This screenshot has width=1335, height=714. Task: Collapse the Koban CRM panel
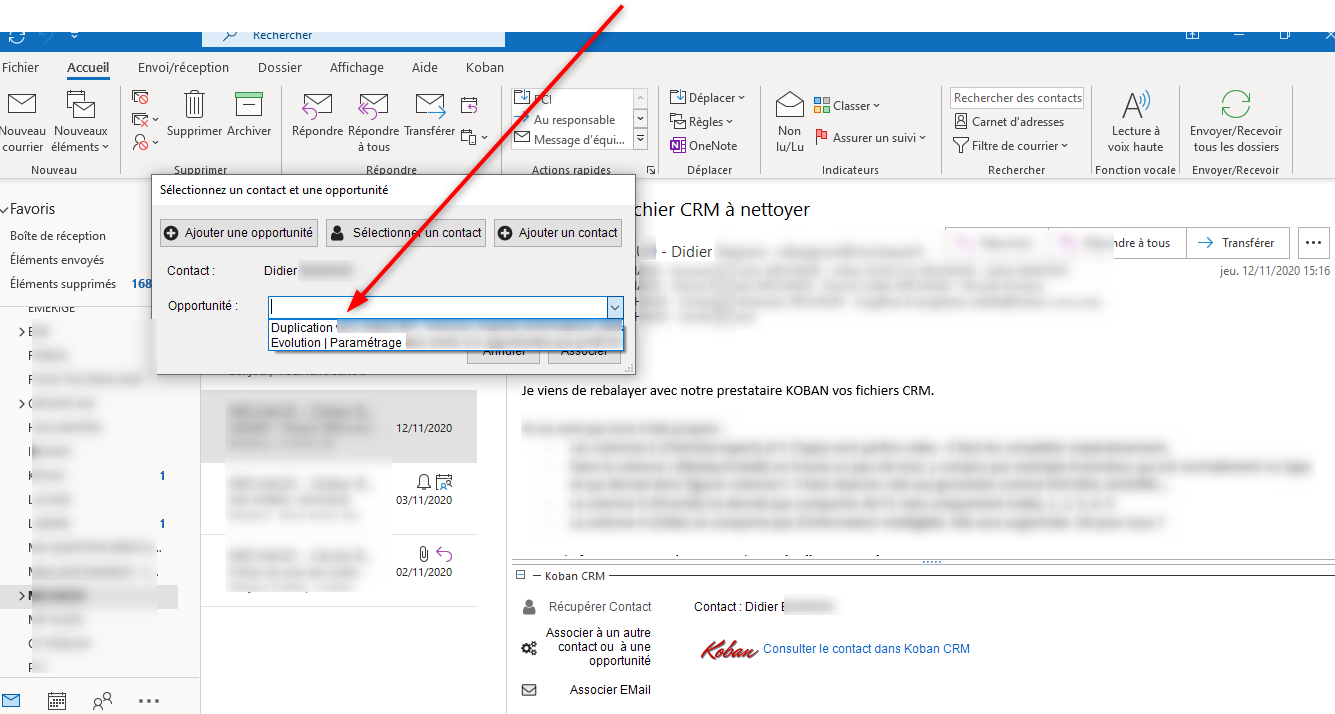tap(520, 576)
